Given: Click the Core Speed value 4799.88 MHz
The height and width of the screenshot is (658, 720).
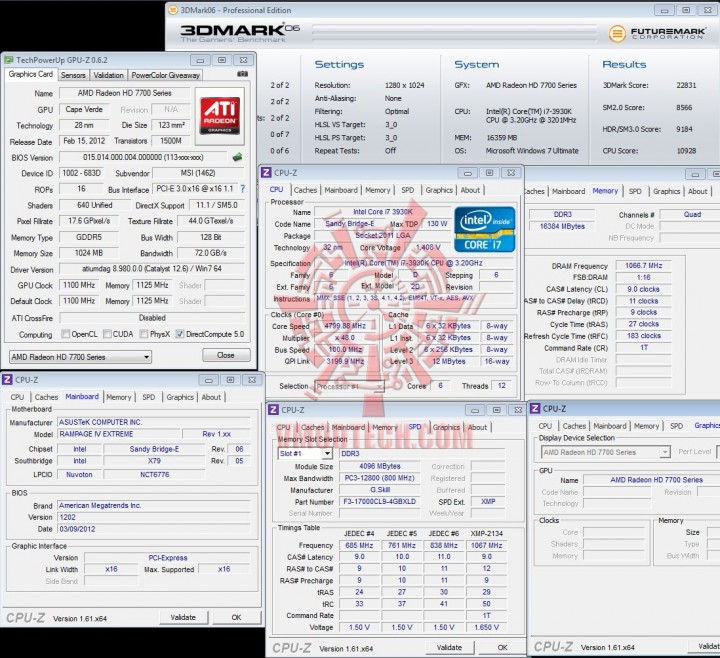Looking at the screenshot, I should tap(345, 326).
